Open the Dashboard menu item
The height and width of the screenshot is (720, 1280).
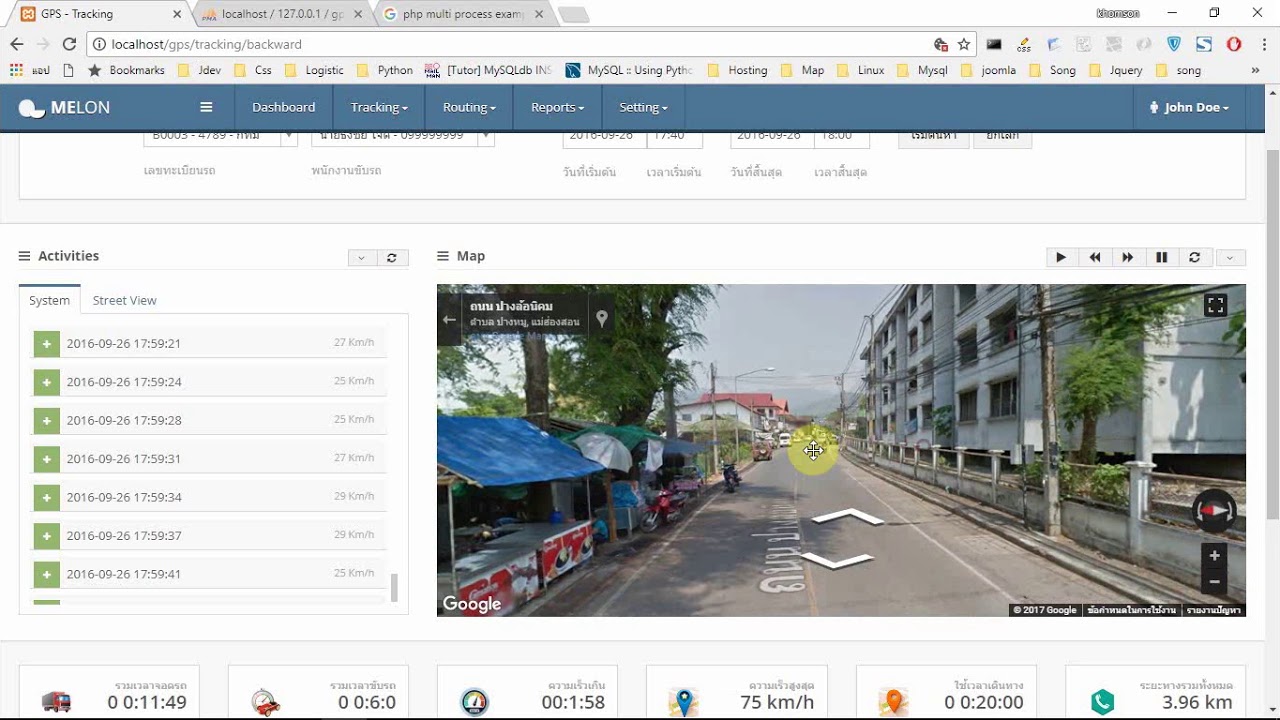click(x=284, y=107)
